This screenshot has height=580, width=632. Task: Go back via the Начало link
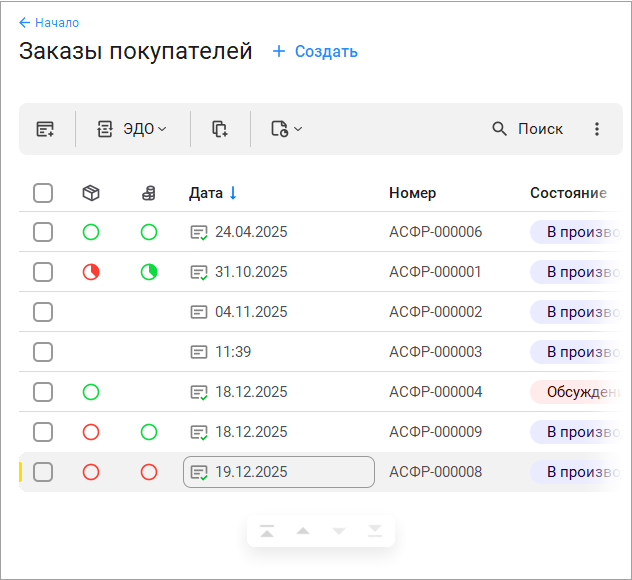coord(49,22)
